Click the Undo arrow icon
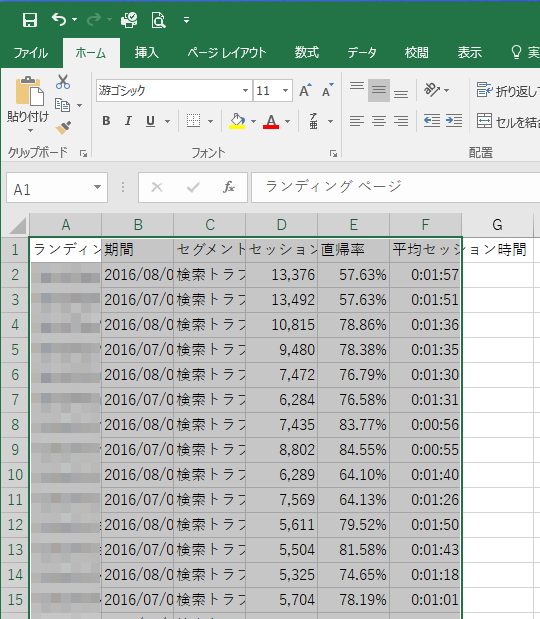Viewport: 540px width, 619px height. coord(59,19)
